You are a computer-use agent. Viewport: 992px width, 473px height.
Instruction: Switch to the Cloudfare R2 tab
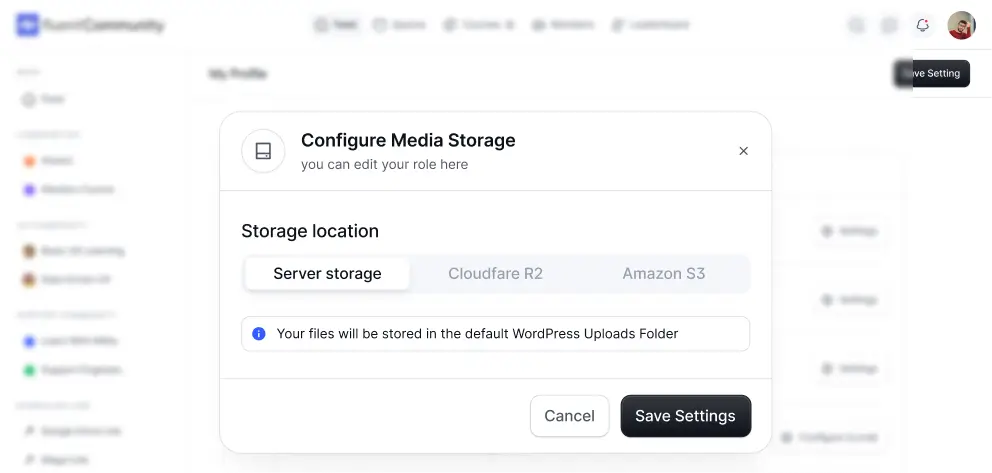pyautogui.click(x=495, y=274)
